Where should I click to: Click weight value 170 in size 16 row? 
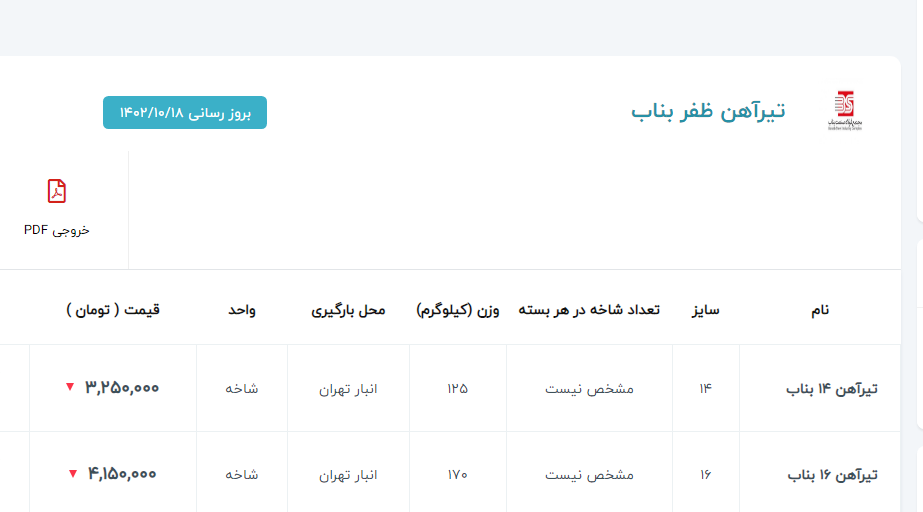(x=457, y=475)
